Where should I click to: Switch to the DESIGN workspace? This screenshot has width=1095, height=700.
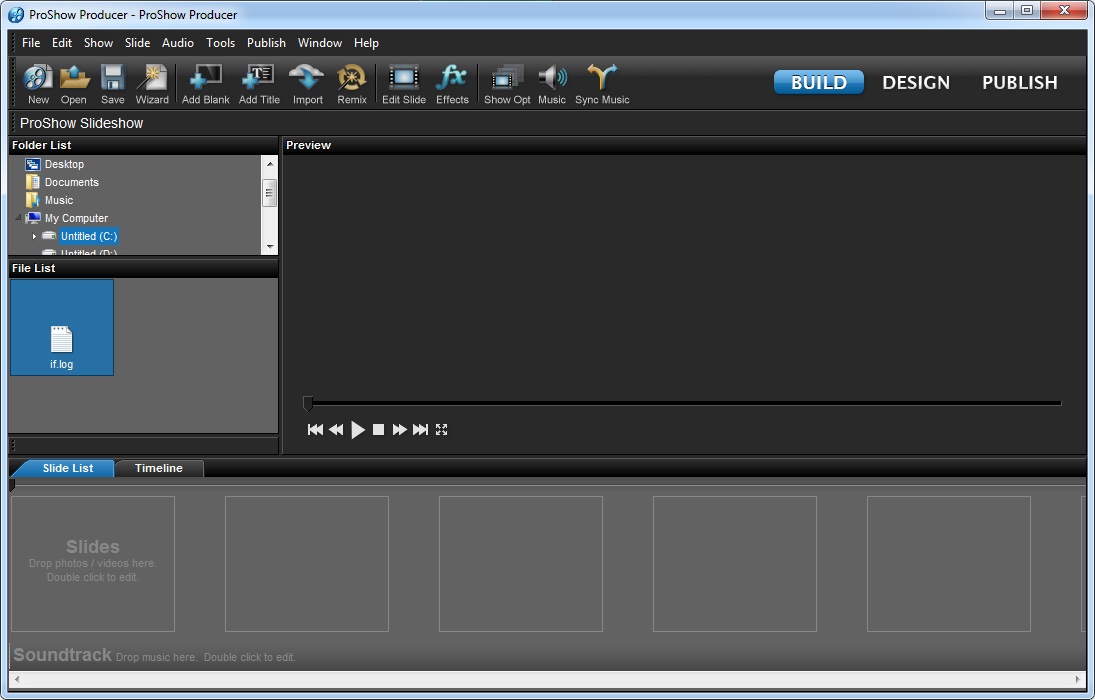tap(916, 82)
